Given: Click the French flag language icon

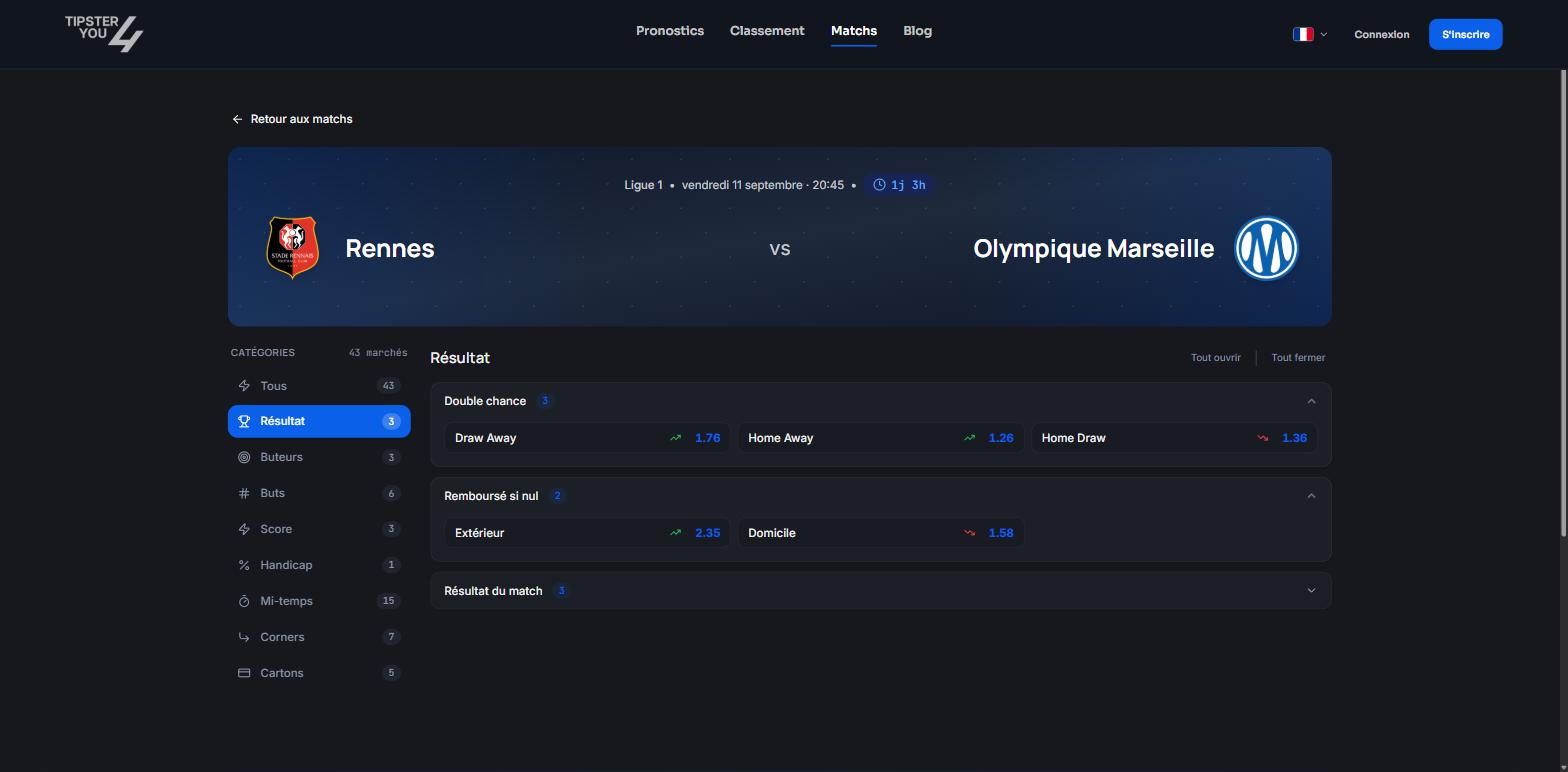Looking at the screenshot, I should click(x=1303, y=34).
